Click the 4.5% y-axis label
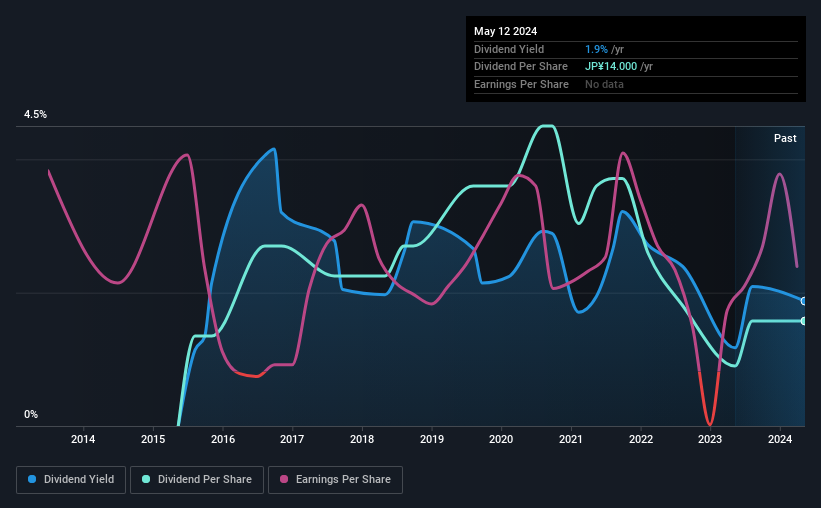Screen dimensions: 821x508 pos(35,114)
